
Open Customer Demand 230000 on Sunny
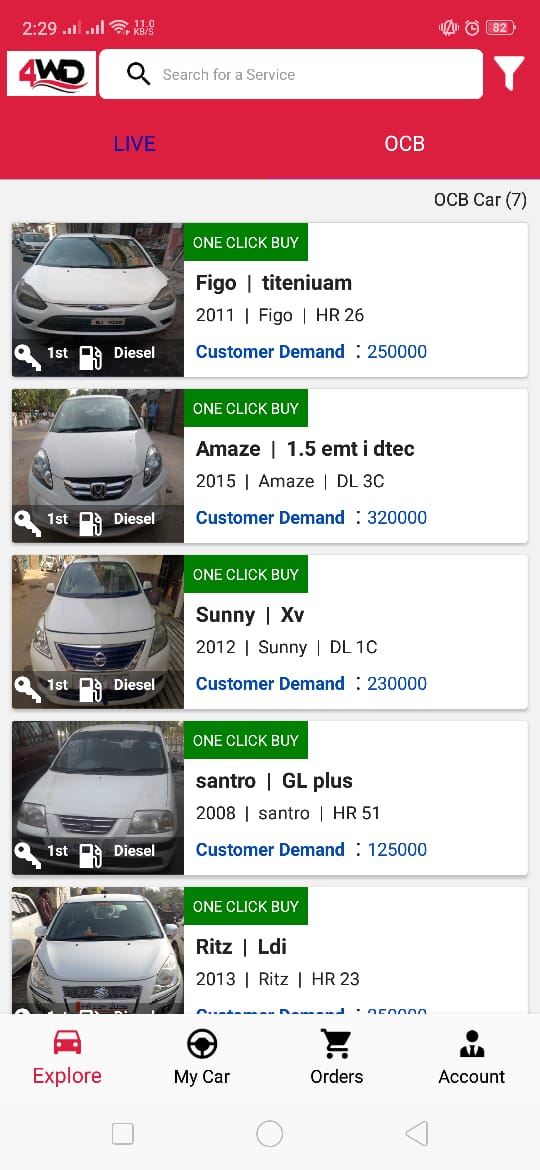311,683
